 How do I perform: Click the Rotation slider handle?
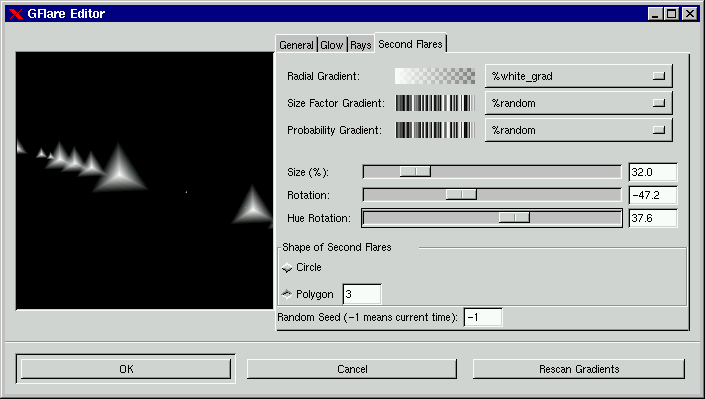[x=461, y=194]
